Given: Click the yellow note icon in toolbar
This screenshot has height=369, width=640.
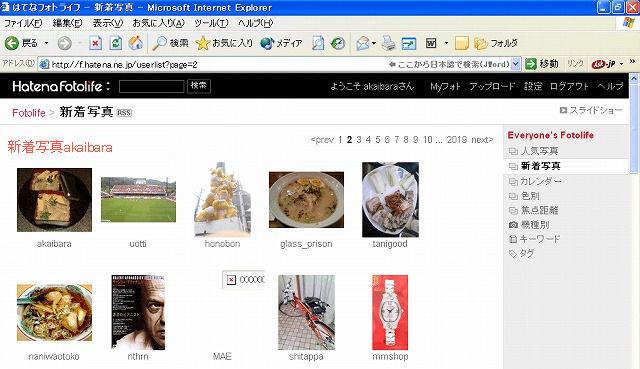Looking at the screenshot, I should [462, 43].
